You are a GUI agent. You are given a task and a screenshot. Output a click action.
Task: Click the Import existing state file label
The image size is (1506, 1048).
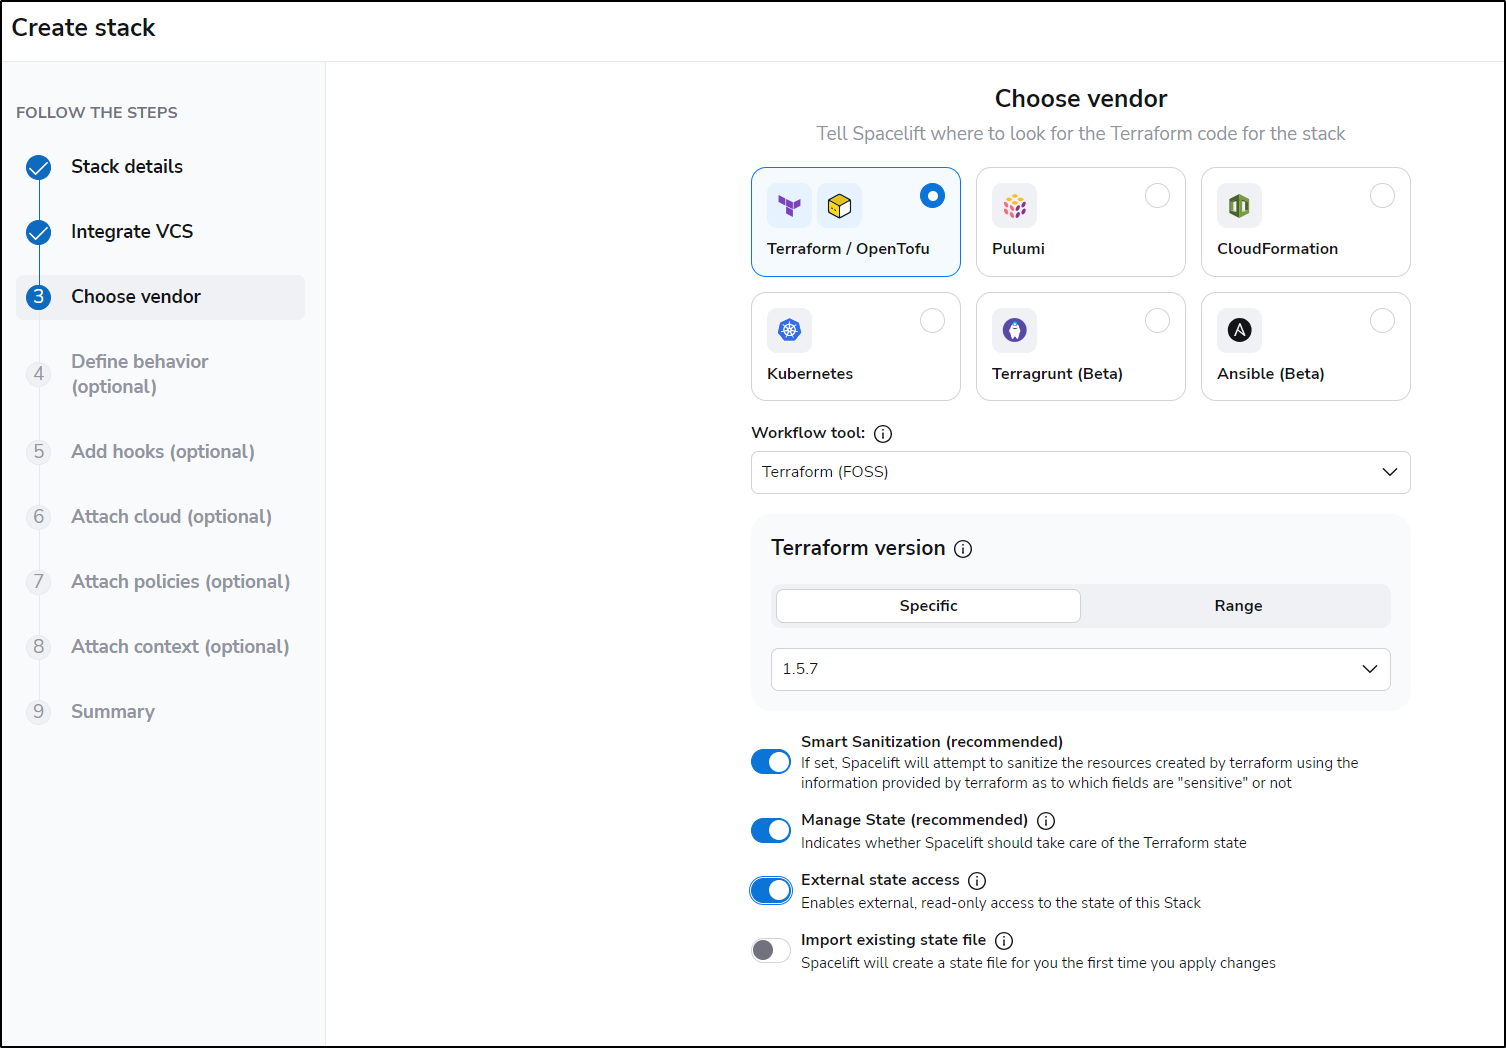click(x=893, y=940)
